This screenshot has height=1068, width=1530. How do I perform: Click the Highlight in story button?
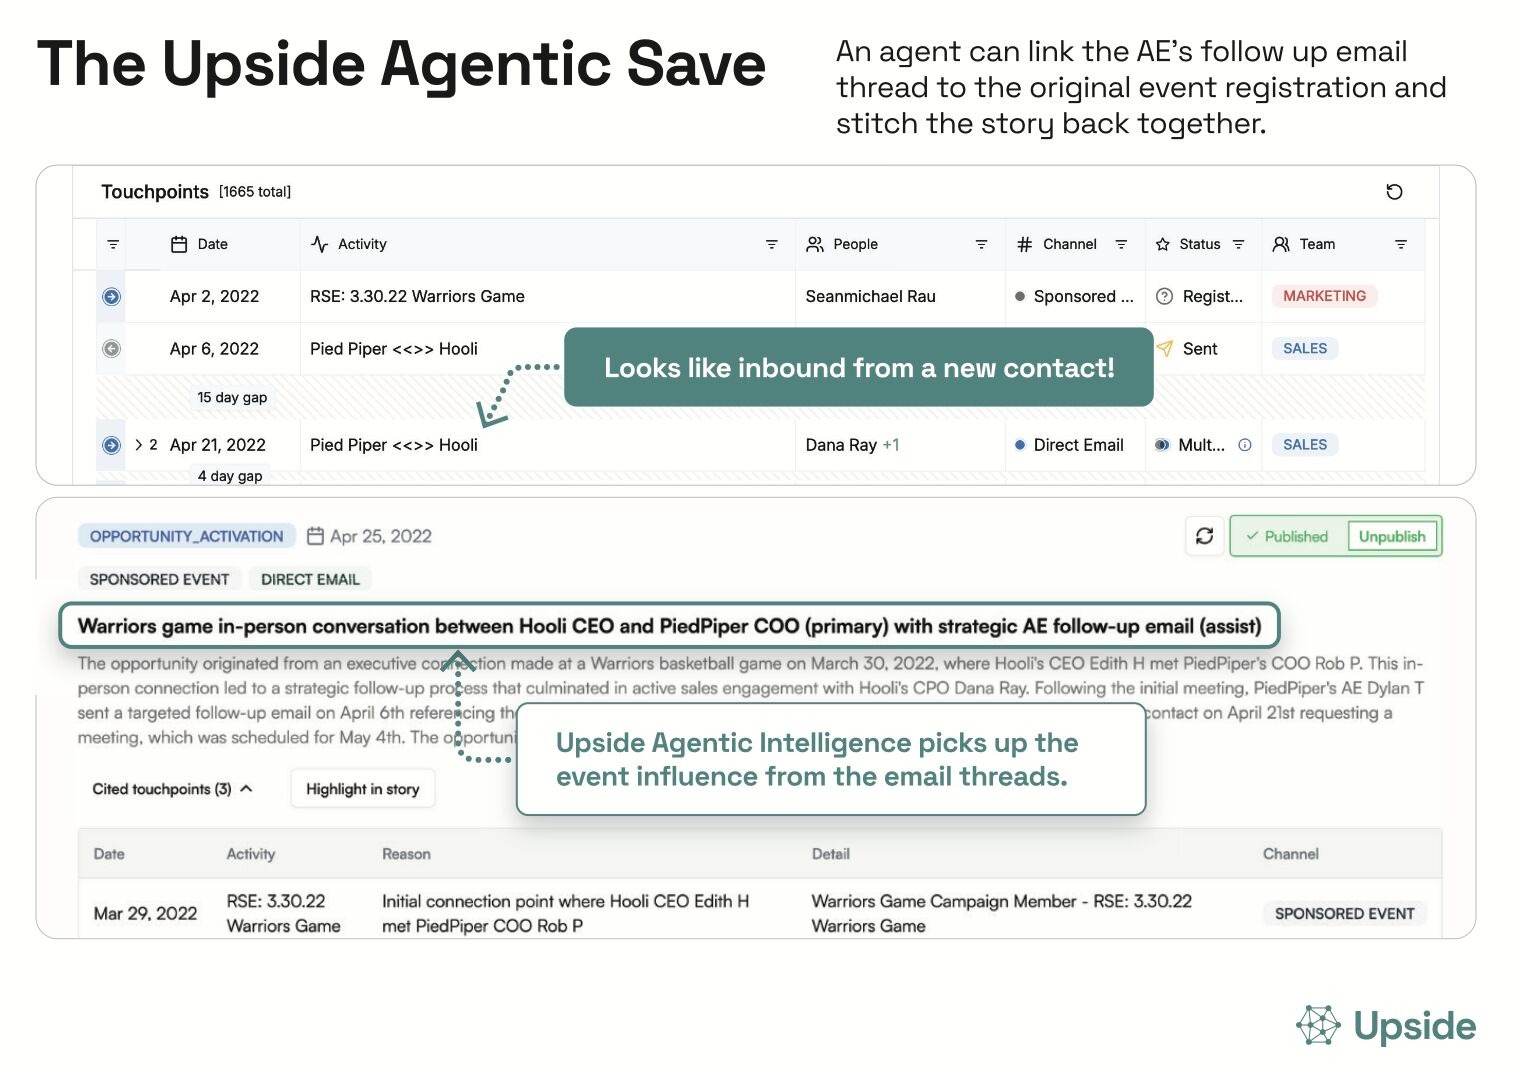pyautogui.click(x=362, y=789)
